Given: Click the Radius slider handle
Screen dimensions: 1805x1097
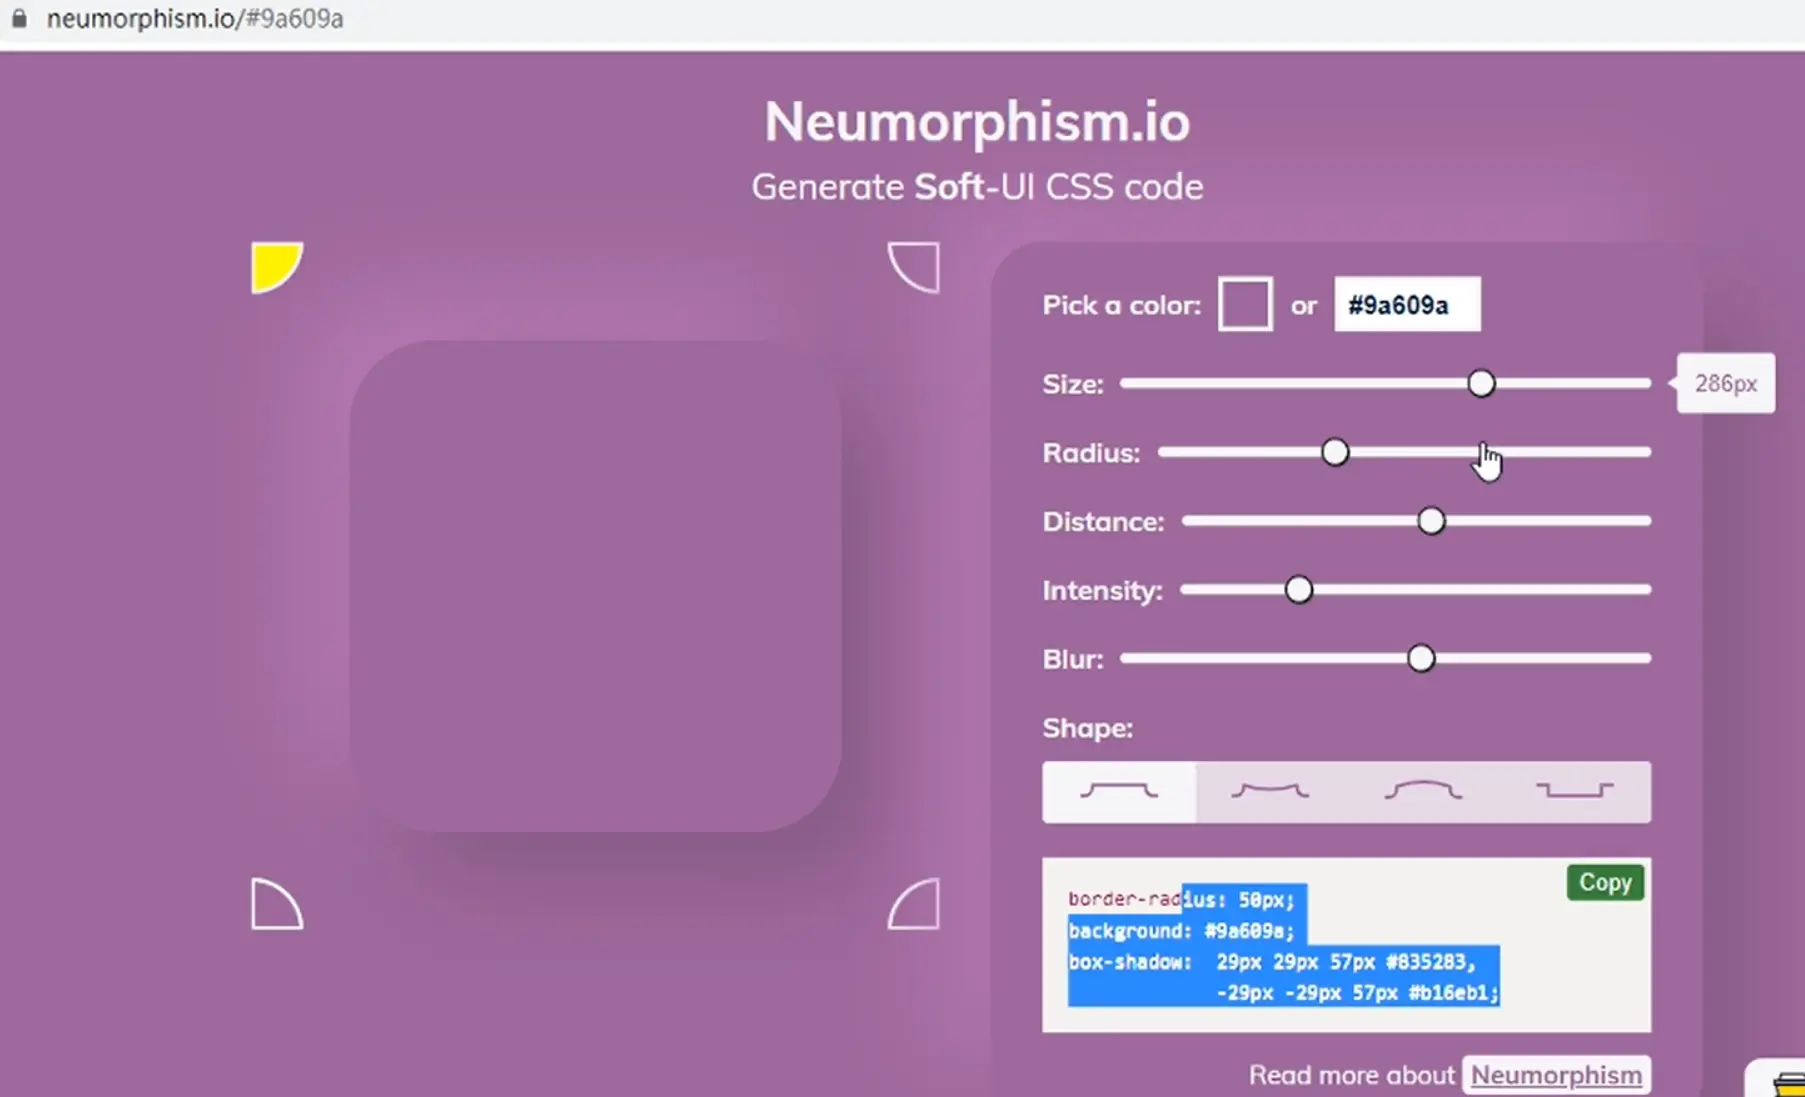Looking at the screenshot, I should (x=1334, y=452).
